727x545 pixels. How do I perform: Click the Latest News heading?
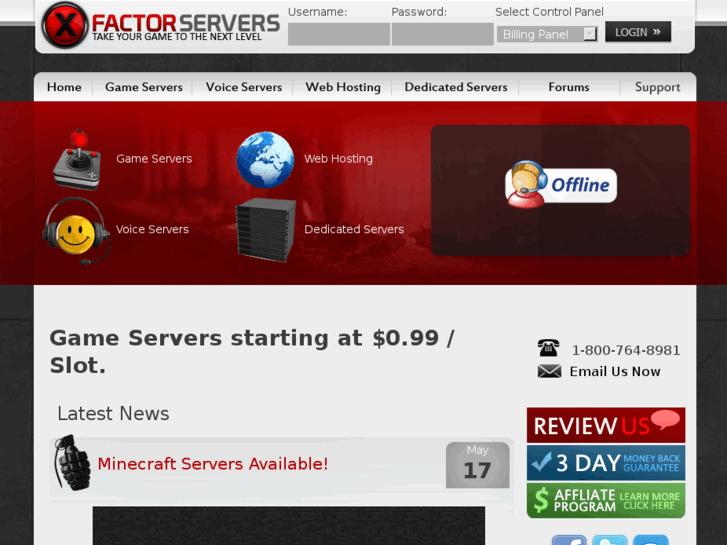click(113, 413)
